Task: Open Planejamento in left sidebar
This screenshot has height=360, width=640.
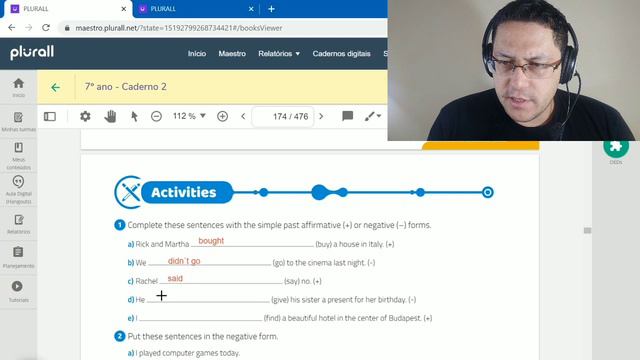Action: (x=18, y=258)
